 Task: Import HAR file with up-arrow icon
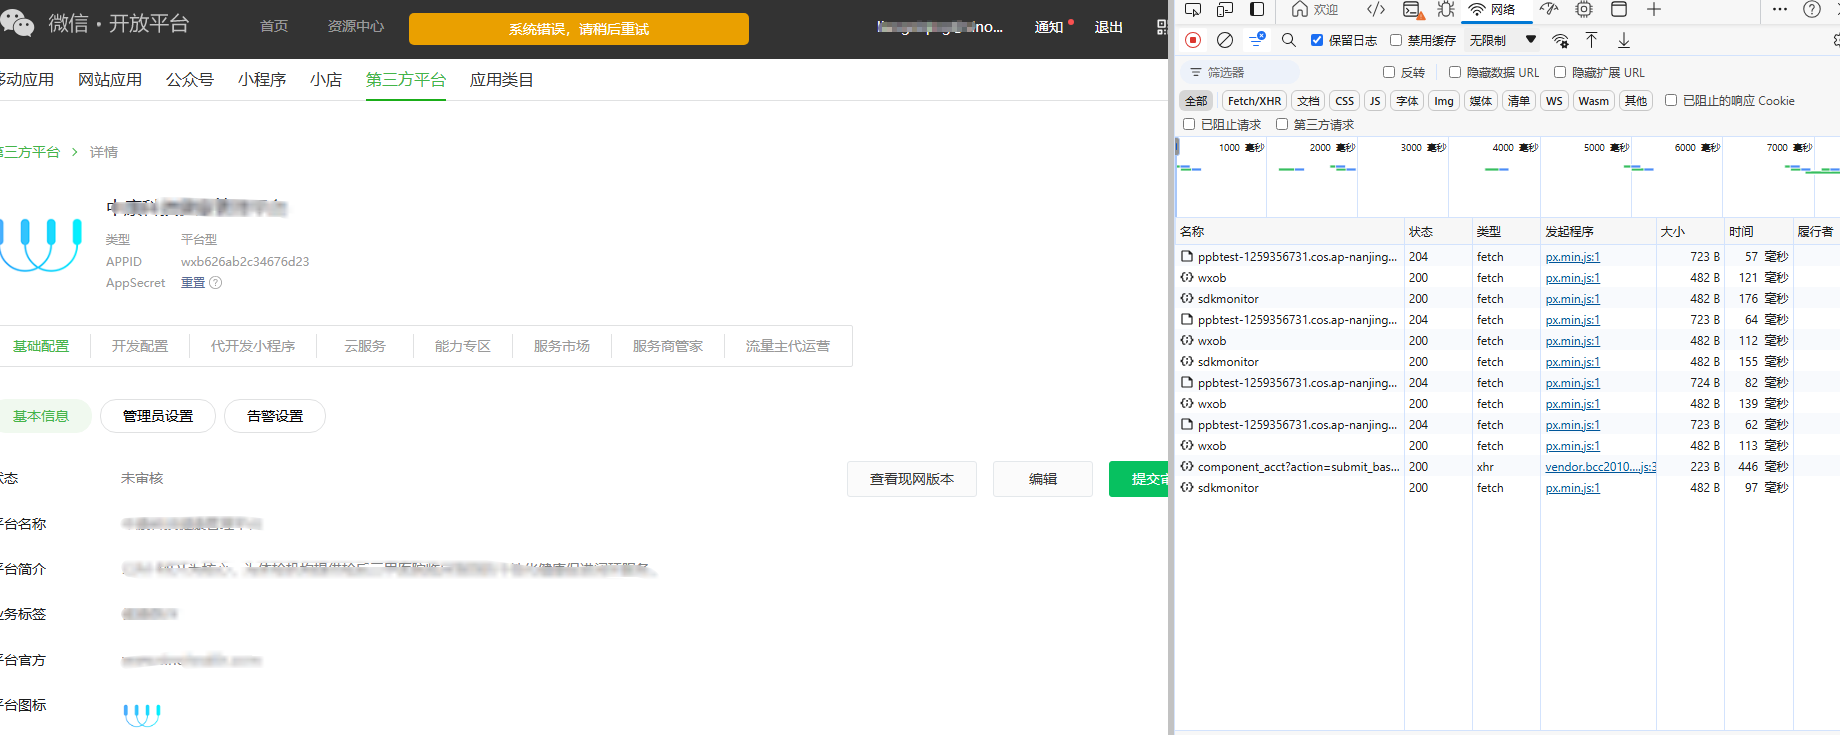click(1592, 40)
